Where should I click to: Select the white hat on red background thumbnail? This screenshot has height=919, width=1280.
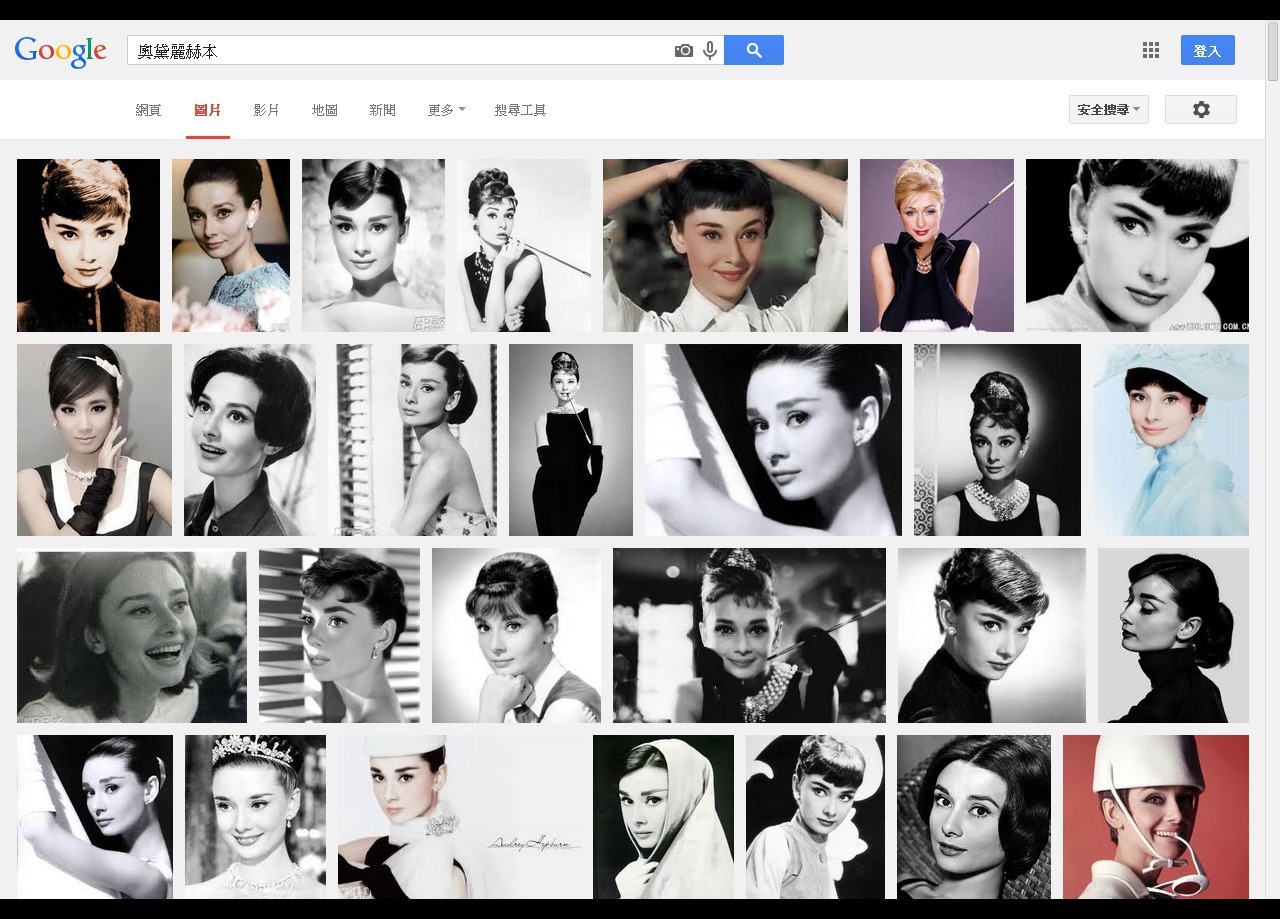point(1155,816)
